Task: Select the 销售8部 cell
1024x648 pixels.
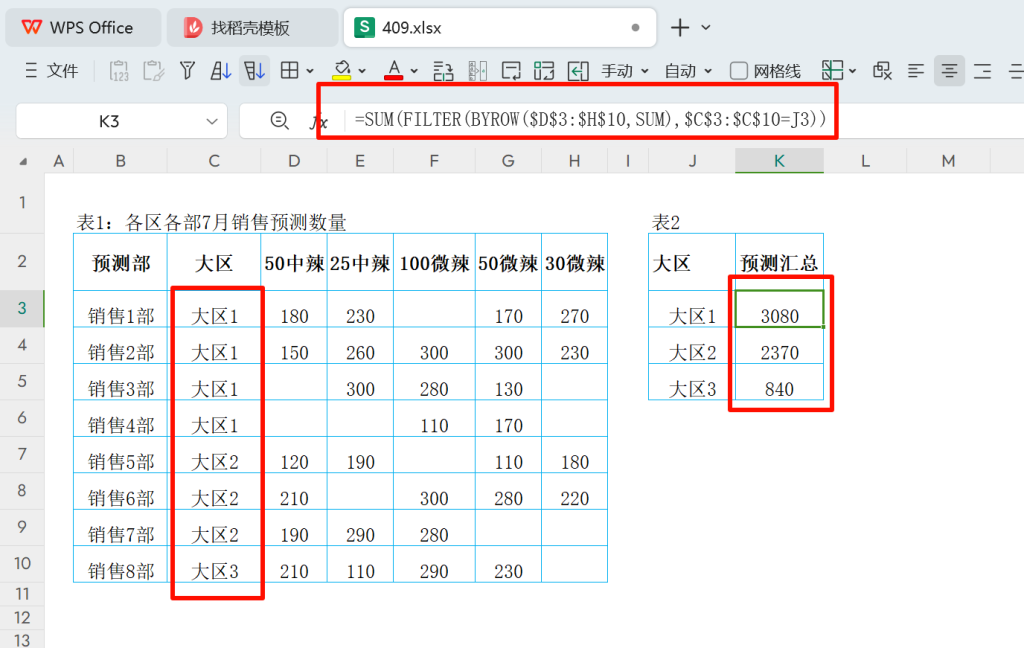Action: (x=121, y=564)
